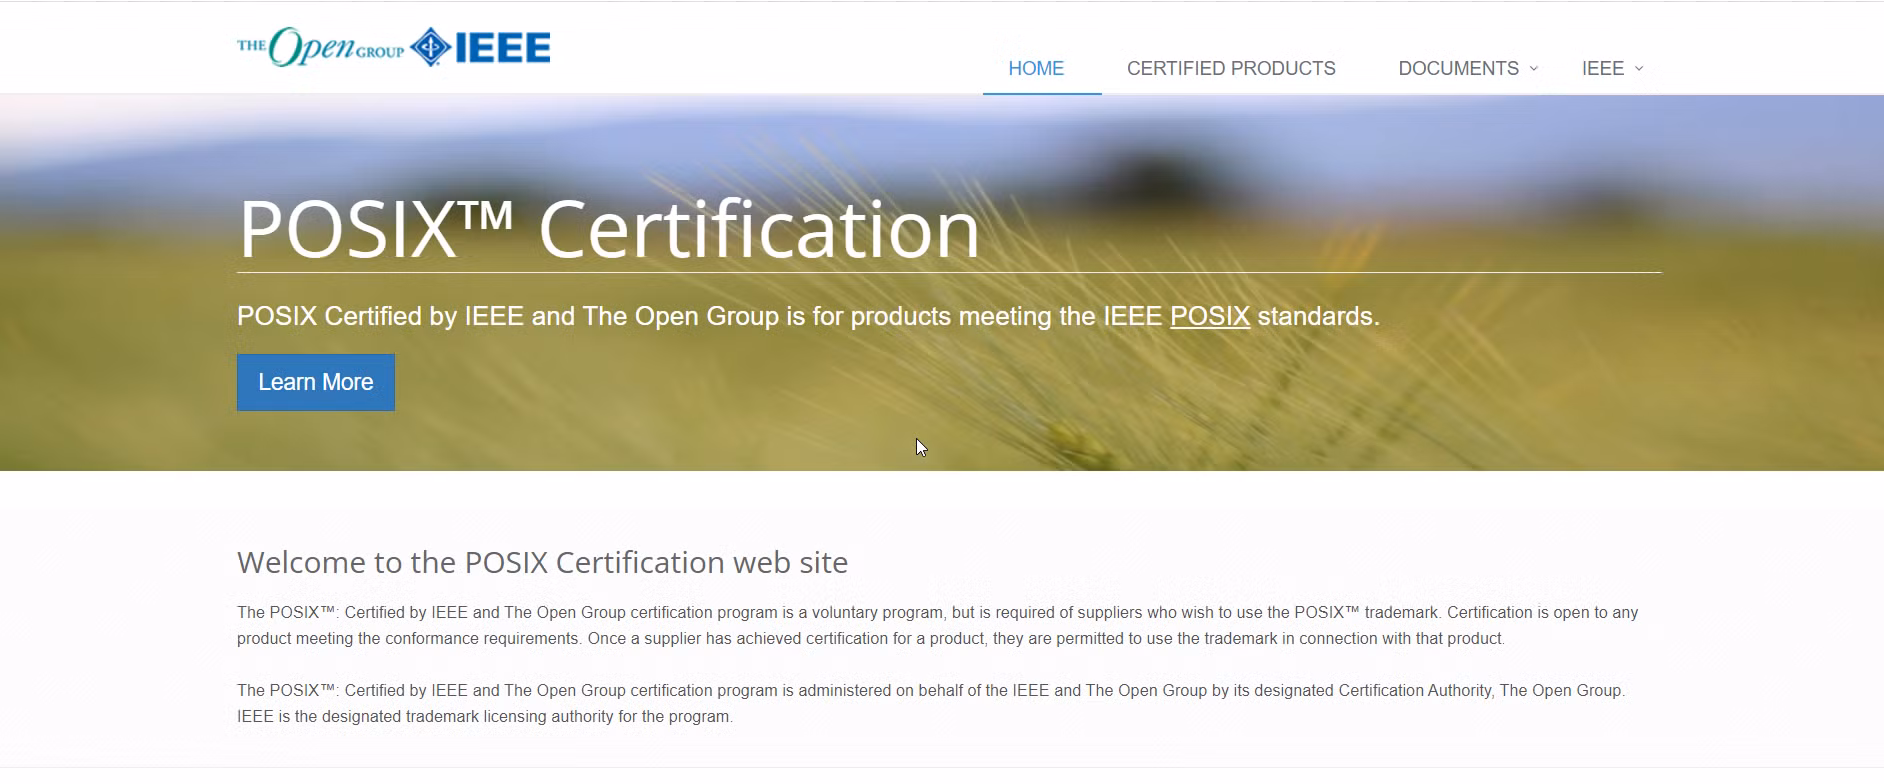Open the DOCUMENTS menu
The width and height of the screenshot is (1884, 784).
coord(1459,68)
